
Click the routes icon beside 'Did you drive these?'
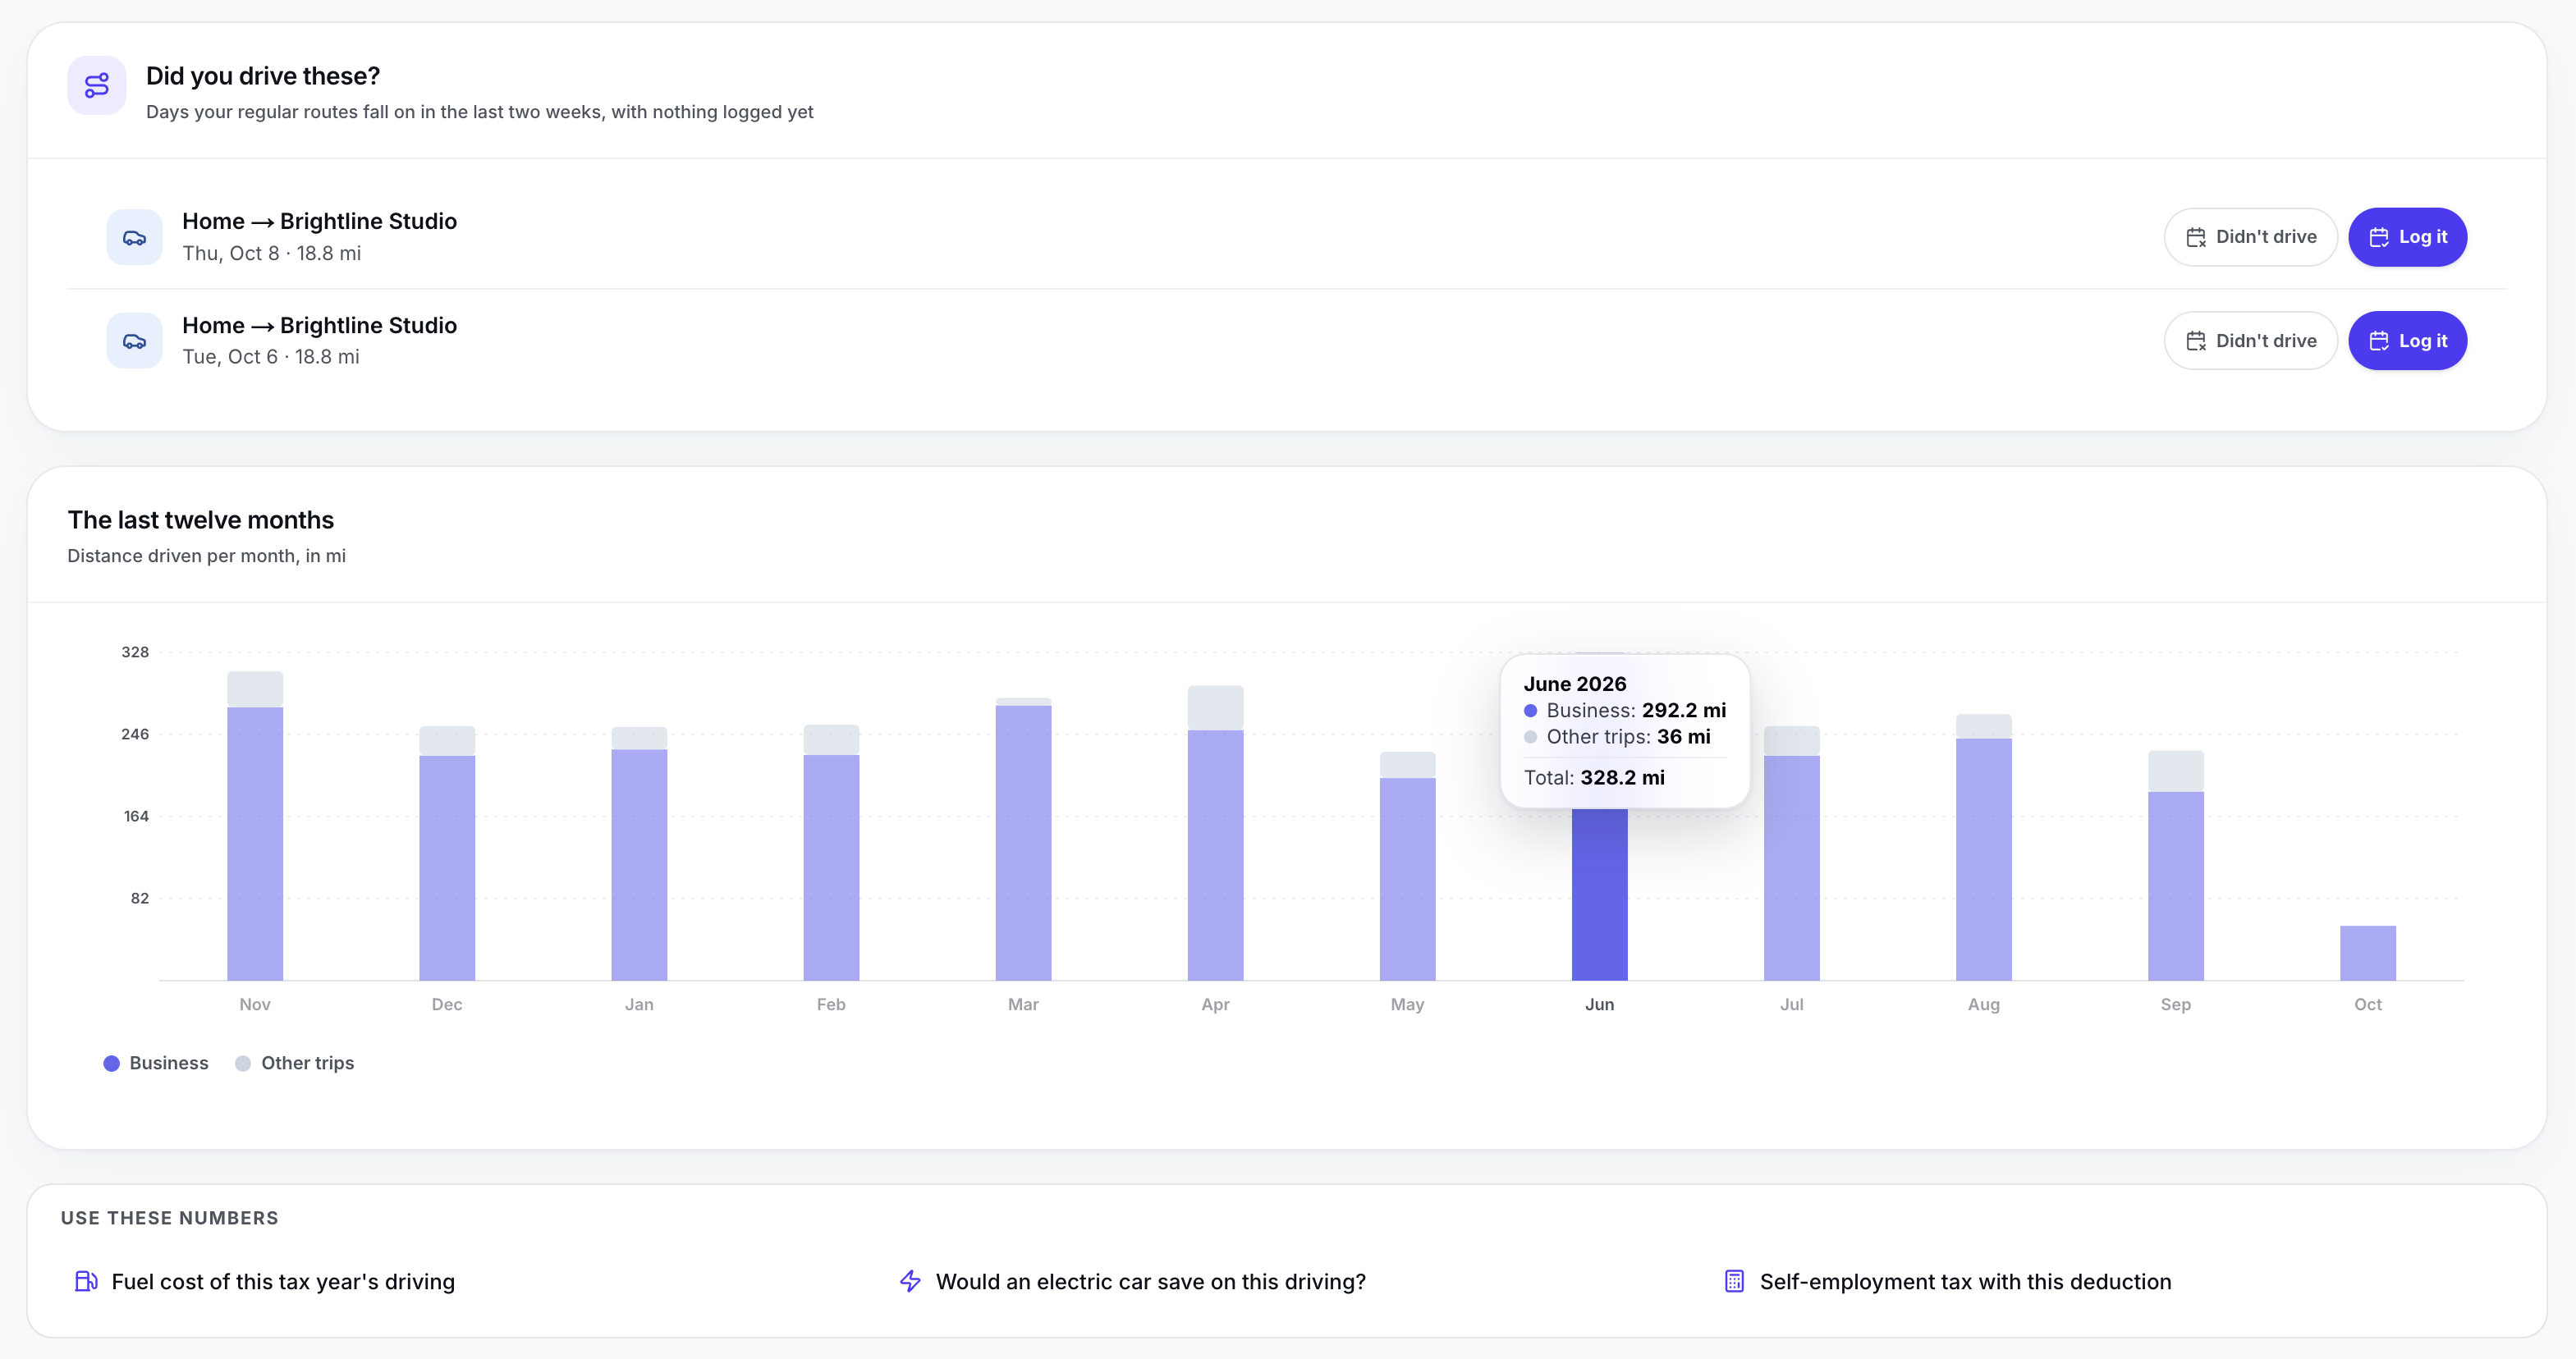pyautogui.click(x=96, y=86)
